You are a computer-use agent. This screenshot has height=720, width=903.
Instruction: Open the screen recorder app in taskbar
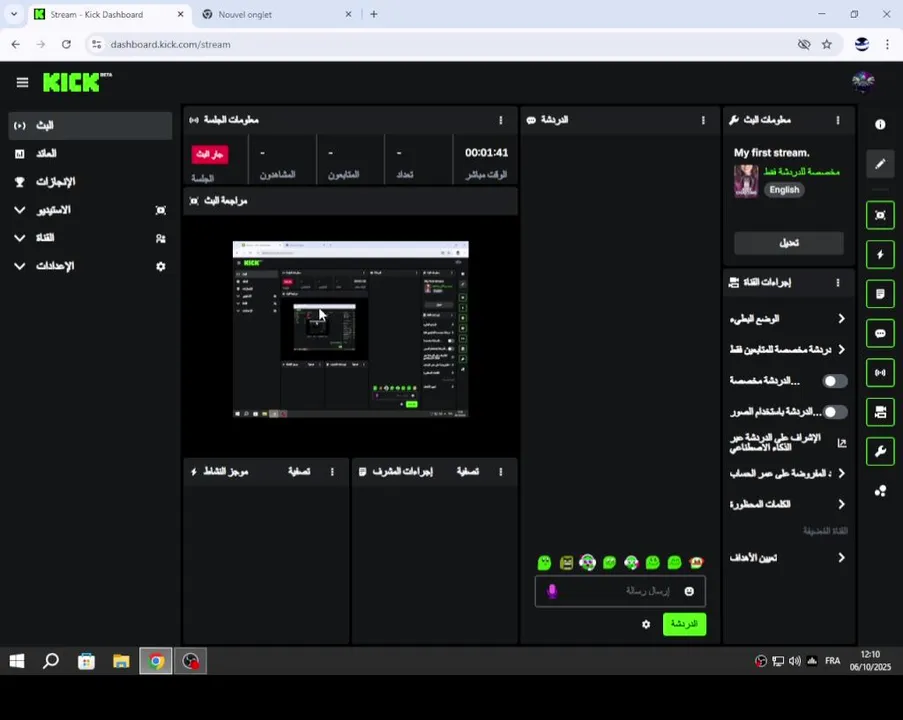[191, 661]
